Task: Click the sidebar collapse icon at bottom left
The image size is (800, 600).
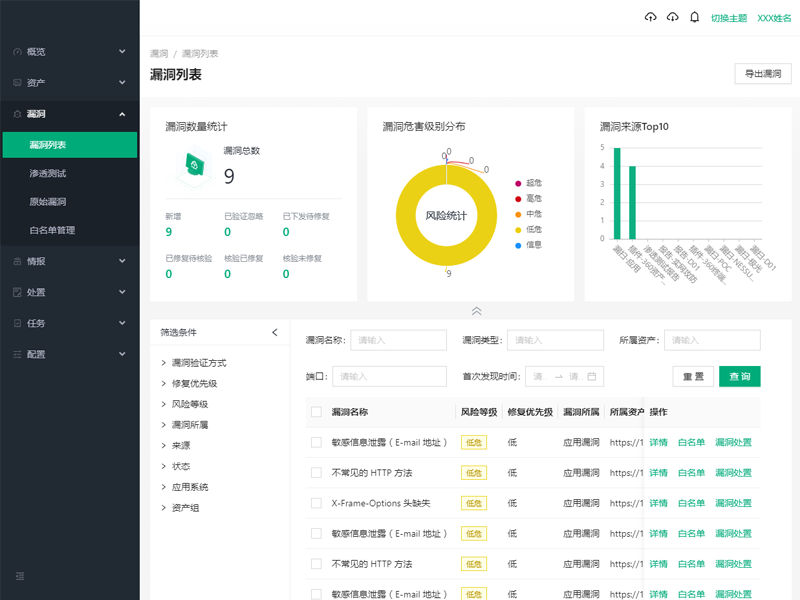Action: [20, 576]
